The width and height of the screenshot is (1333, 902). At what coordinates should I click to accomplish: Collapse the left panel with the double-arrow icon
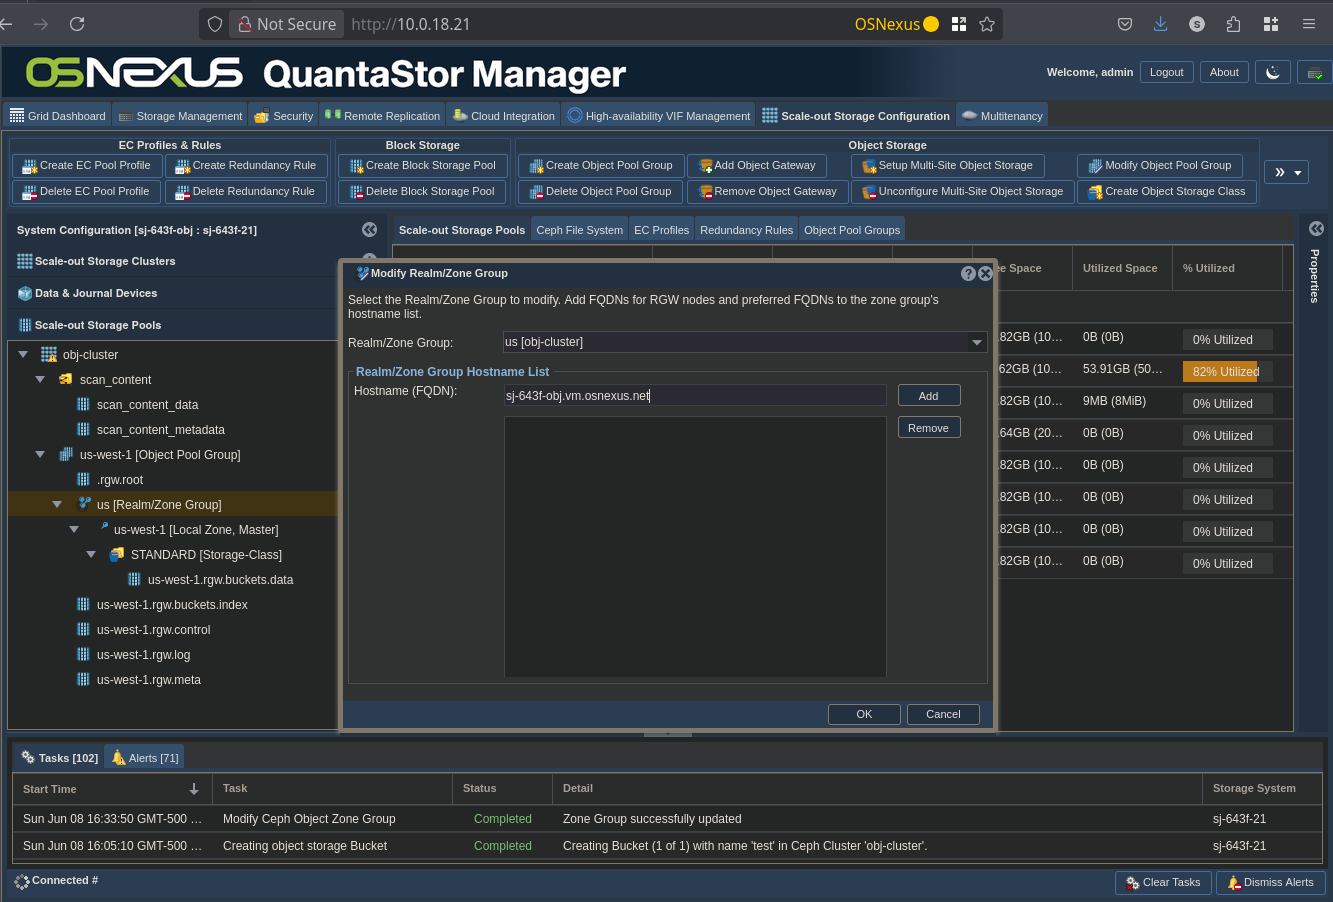369,230
